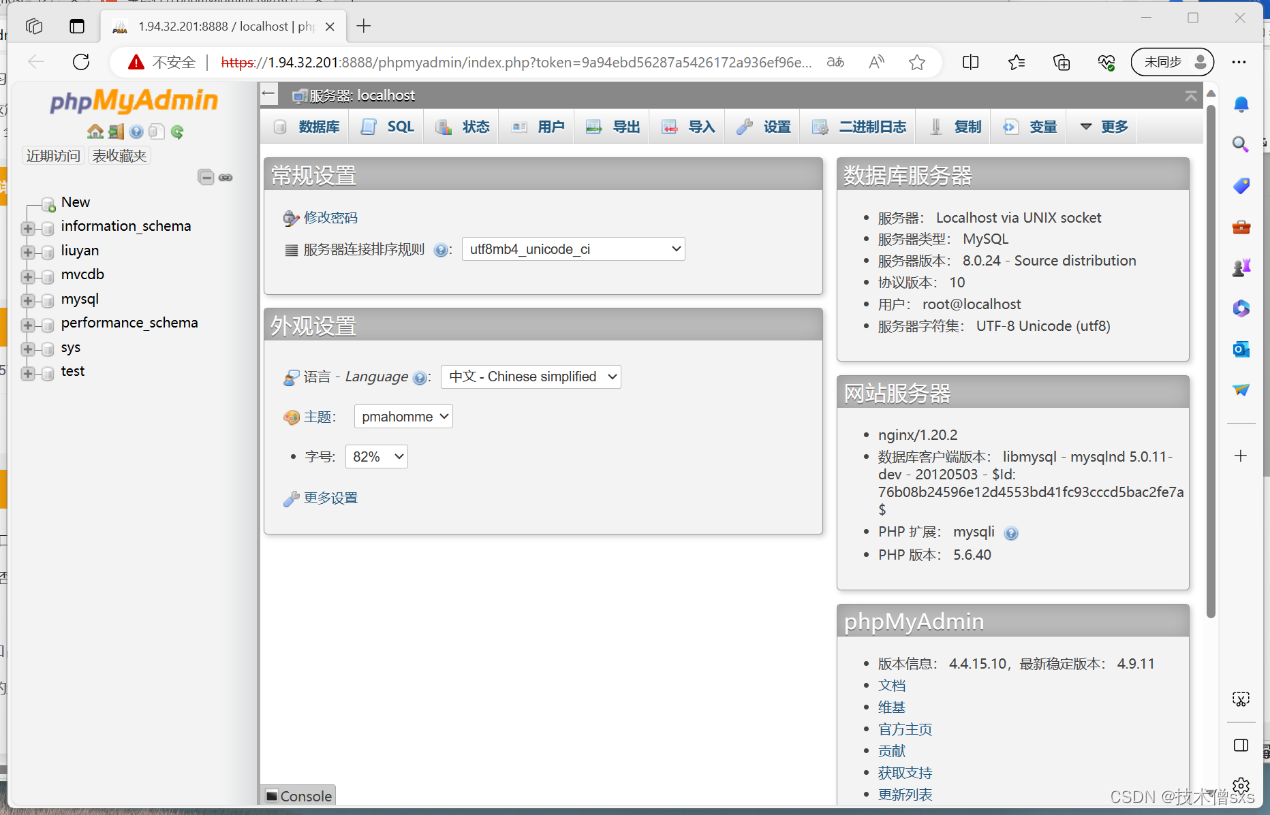
Task: Open the pmahomme theme dropdown
Action: [403, 416]
